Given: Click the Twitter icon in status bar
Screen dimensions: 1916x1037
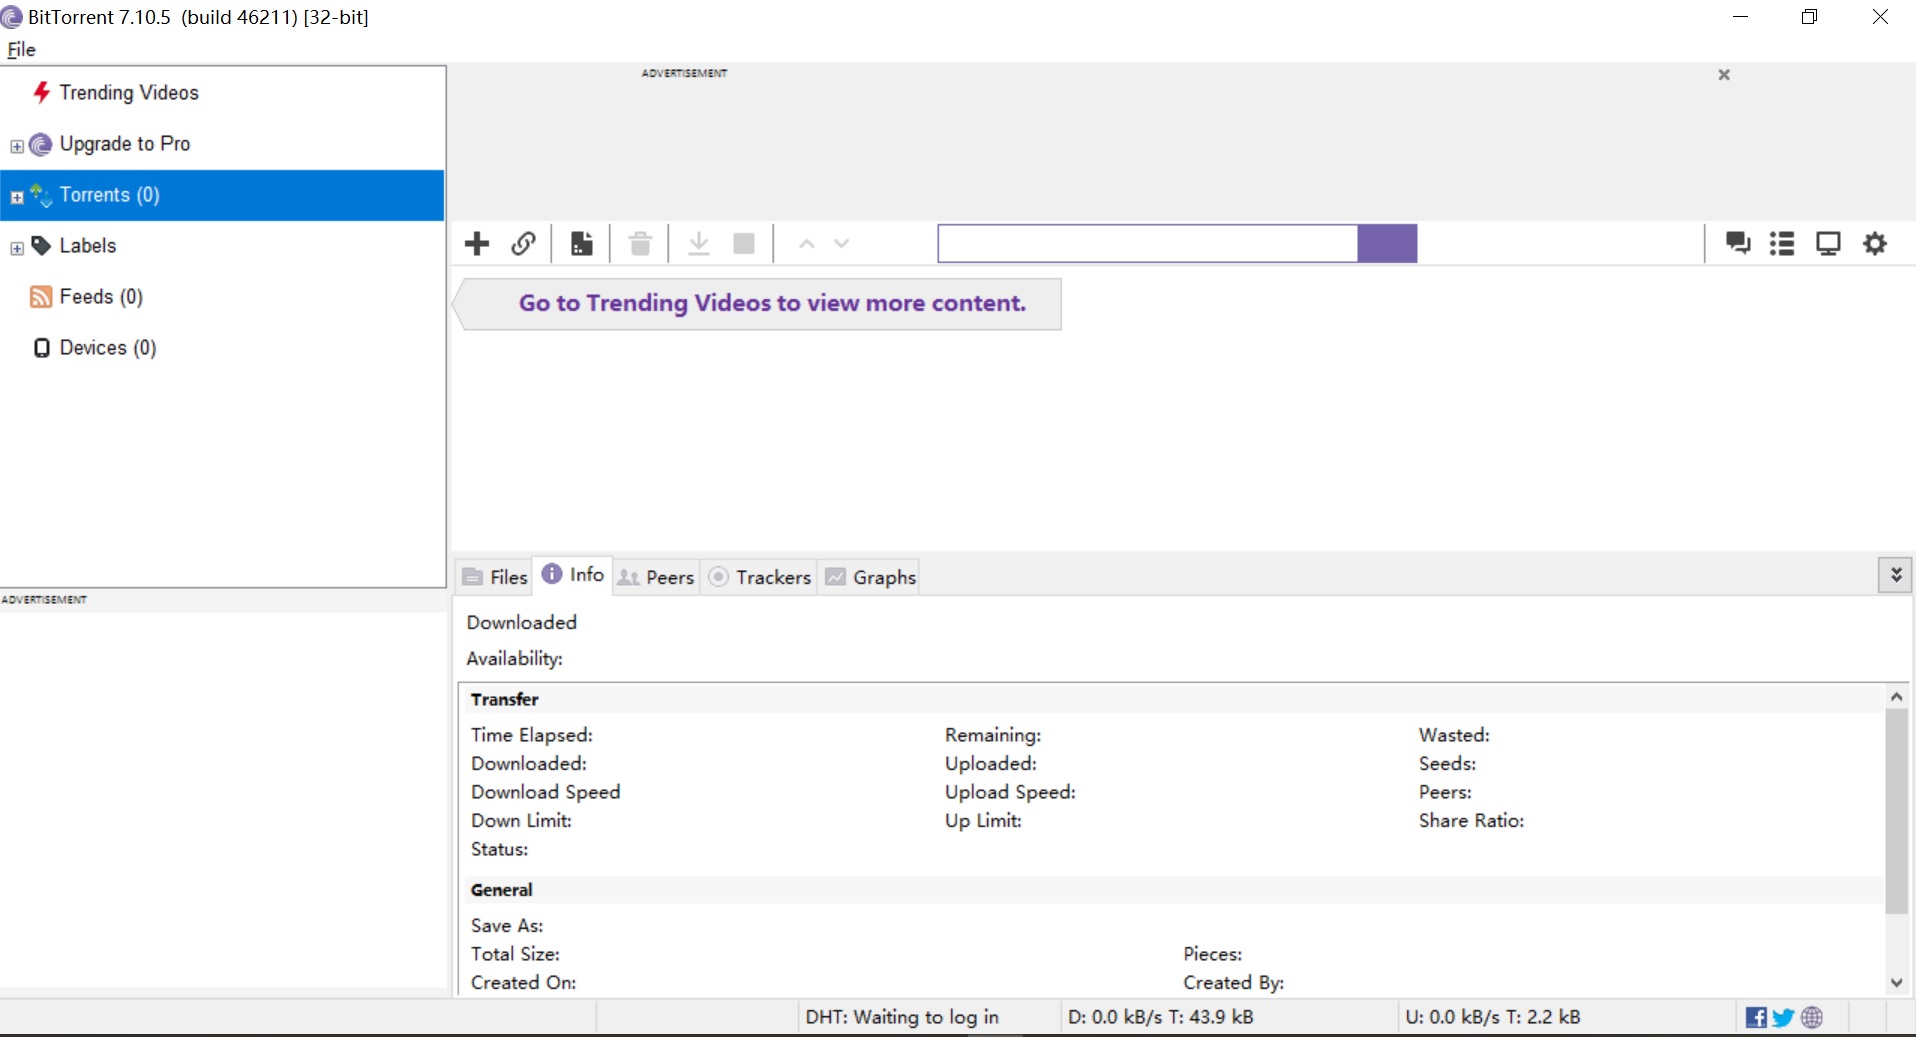Looking at the screenshot, I should [x=1783, y=1018].
